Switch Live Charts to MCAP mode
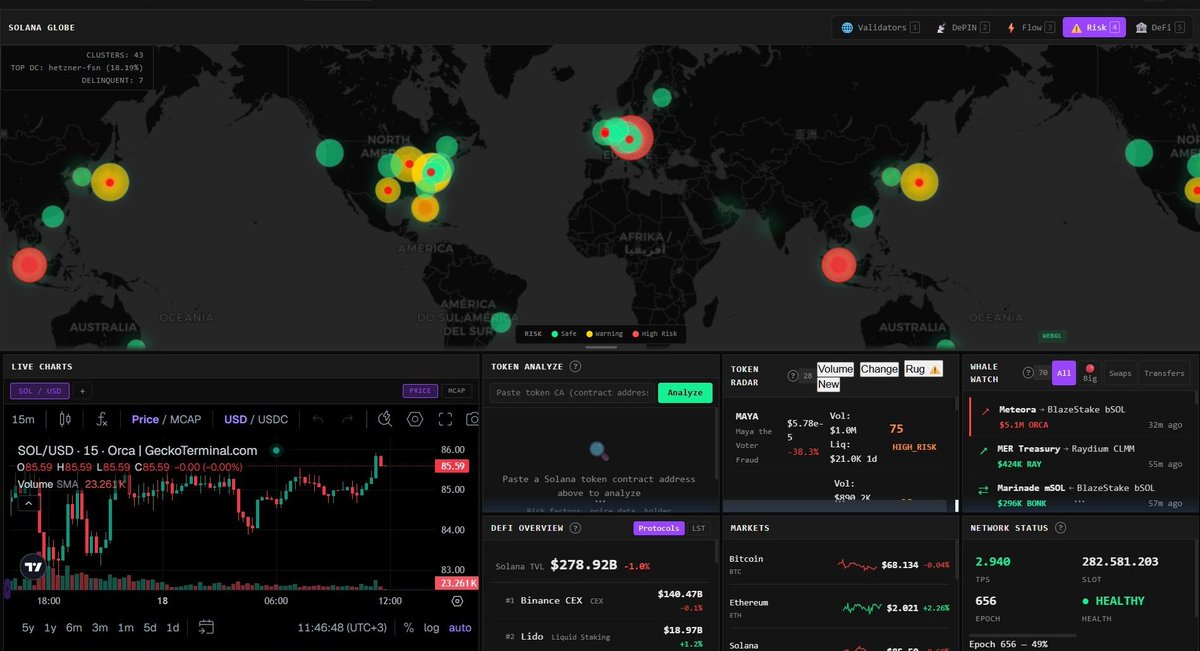Screen dimensions: 1200x651 [457, 391]
